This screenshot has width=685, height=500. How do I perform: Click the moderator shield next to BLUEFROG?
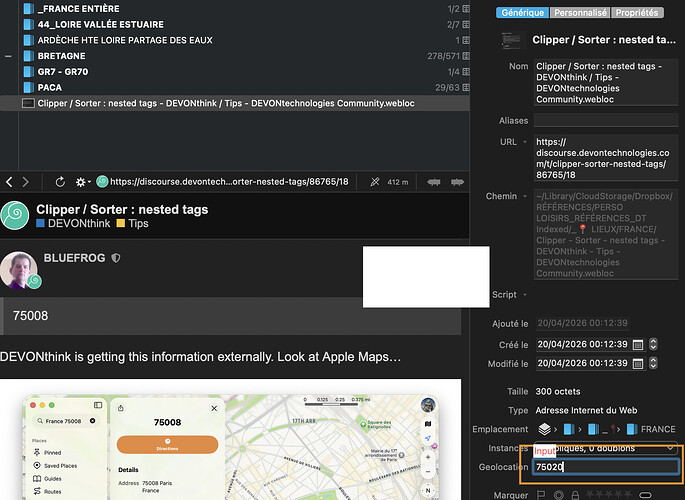pos(116,258)
